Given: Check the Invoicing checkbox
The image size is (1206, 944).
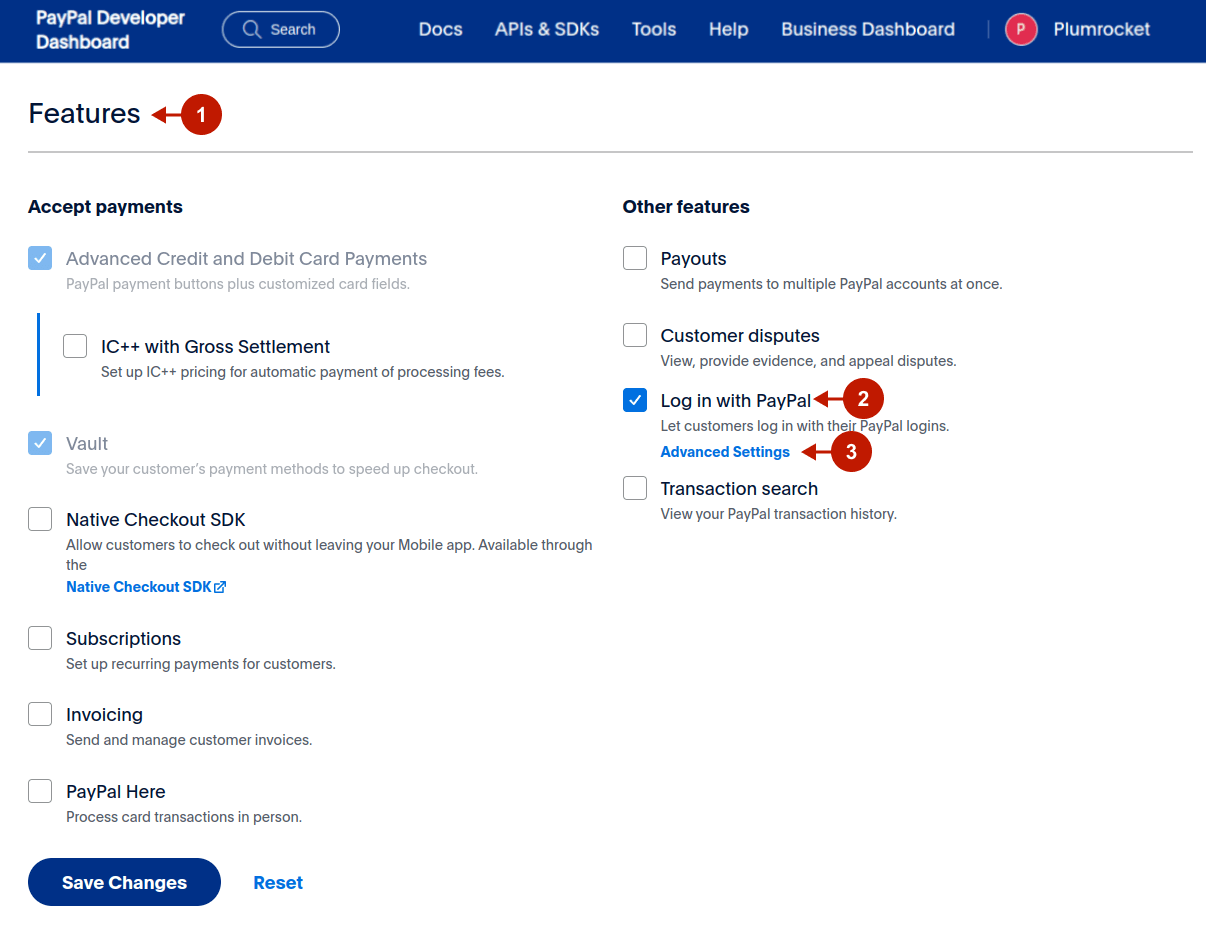Looking at the screenshot, I should (x=40, y=715).
